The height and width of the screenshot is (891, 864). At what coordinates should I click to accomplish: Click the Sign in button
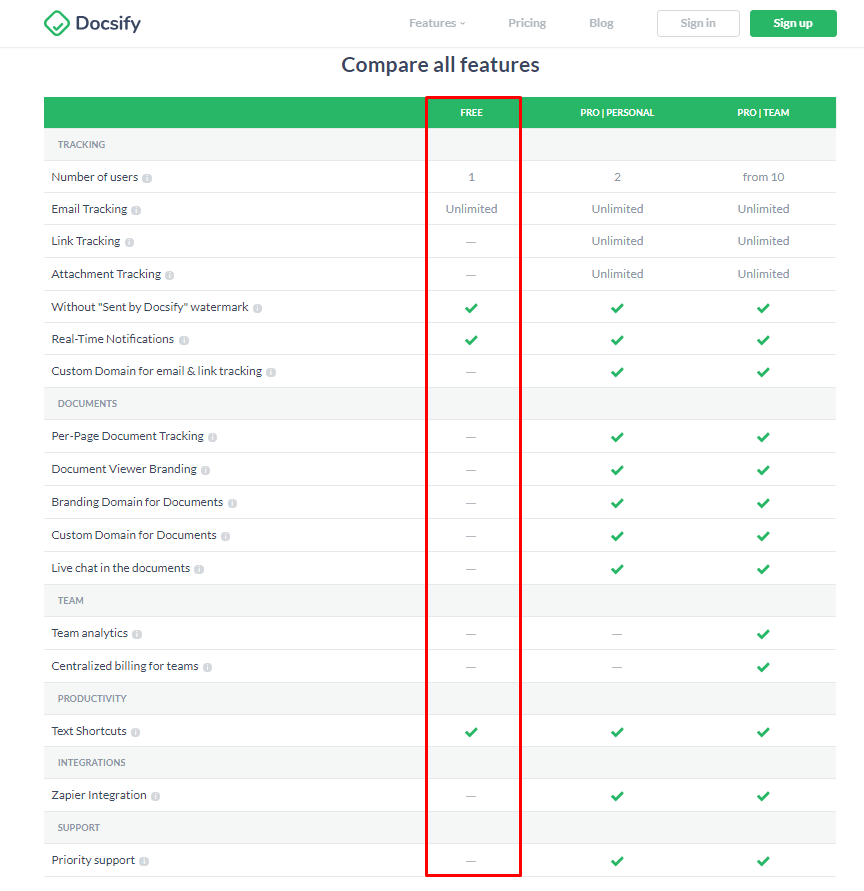click(698, 23)
